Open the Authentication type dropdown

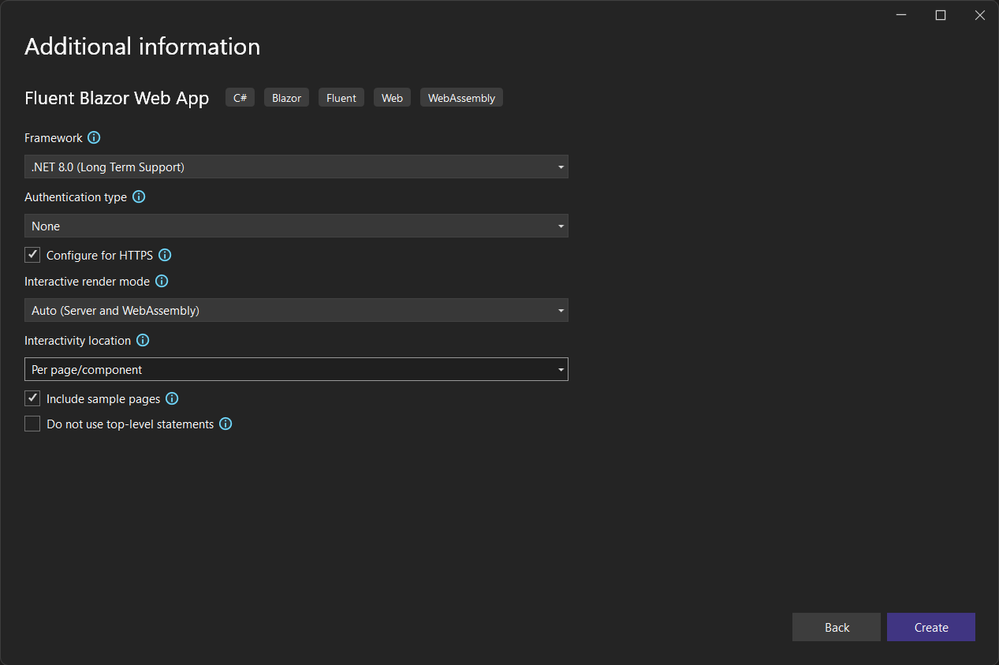click(x=296, y=226)
